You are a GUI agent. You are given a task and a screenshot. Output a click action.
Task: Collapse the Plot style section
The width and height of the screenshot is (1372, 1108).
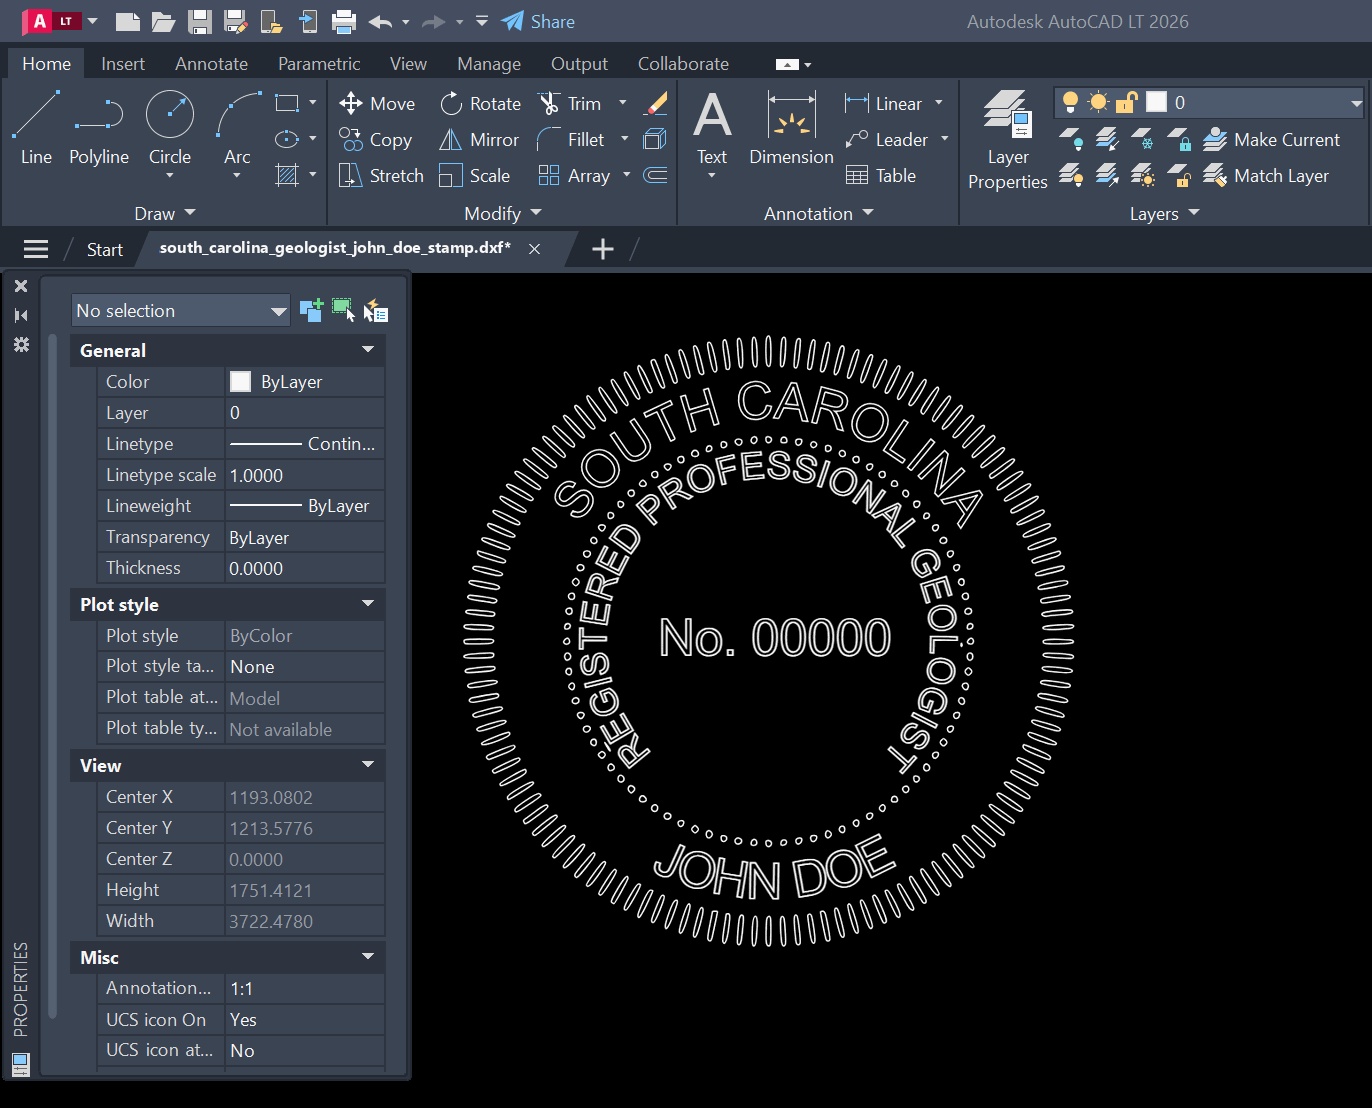pyautogui.click(x=368, y=604)
